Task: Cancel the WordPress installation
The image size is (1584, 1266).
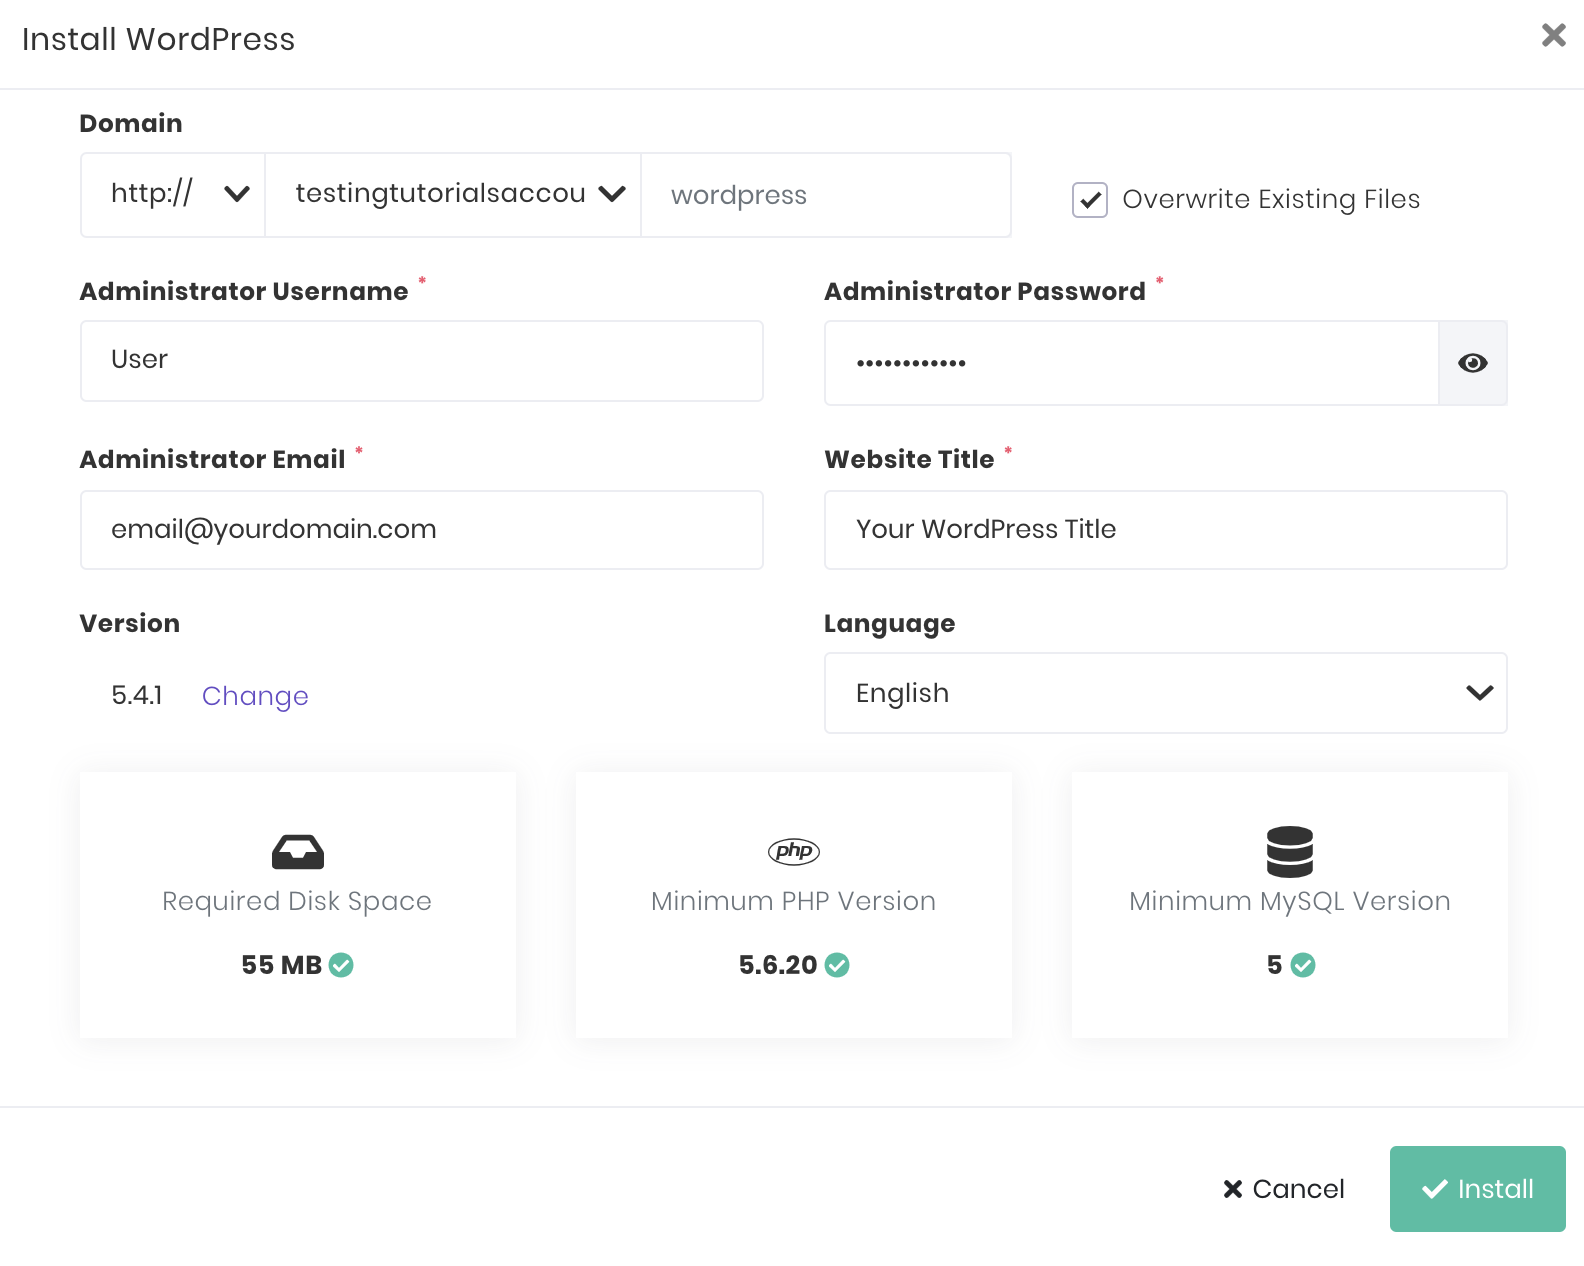Action: pos(1284,1189)
